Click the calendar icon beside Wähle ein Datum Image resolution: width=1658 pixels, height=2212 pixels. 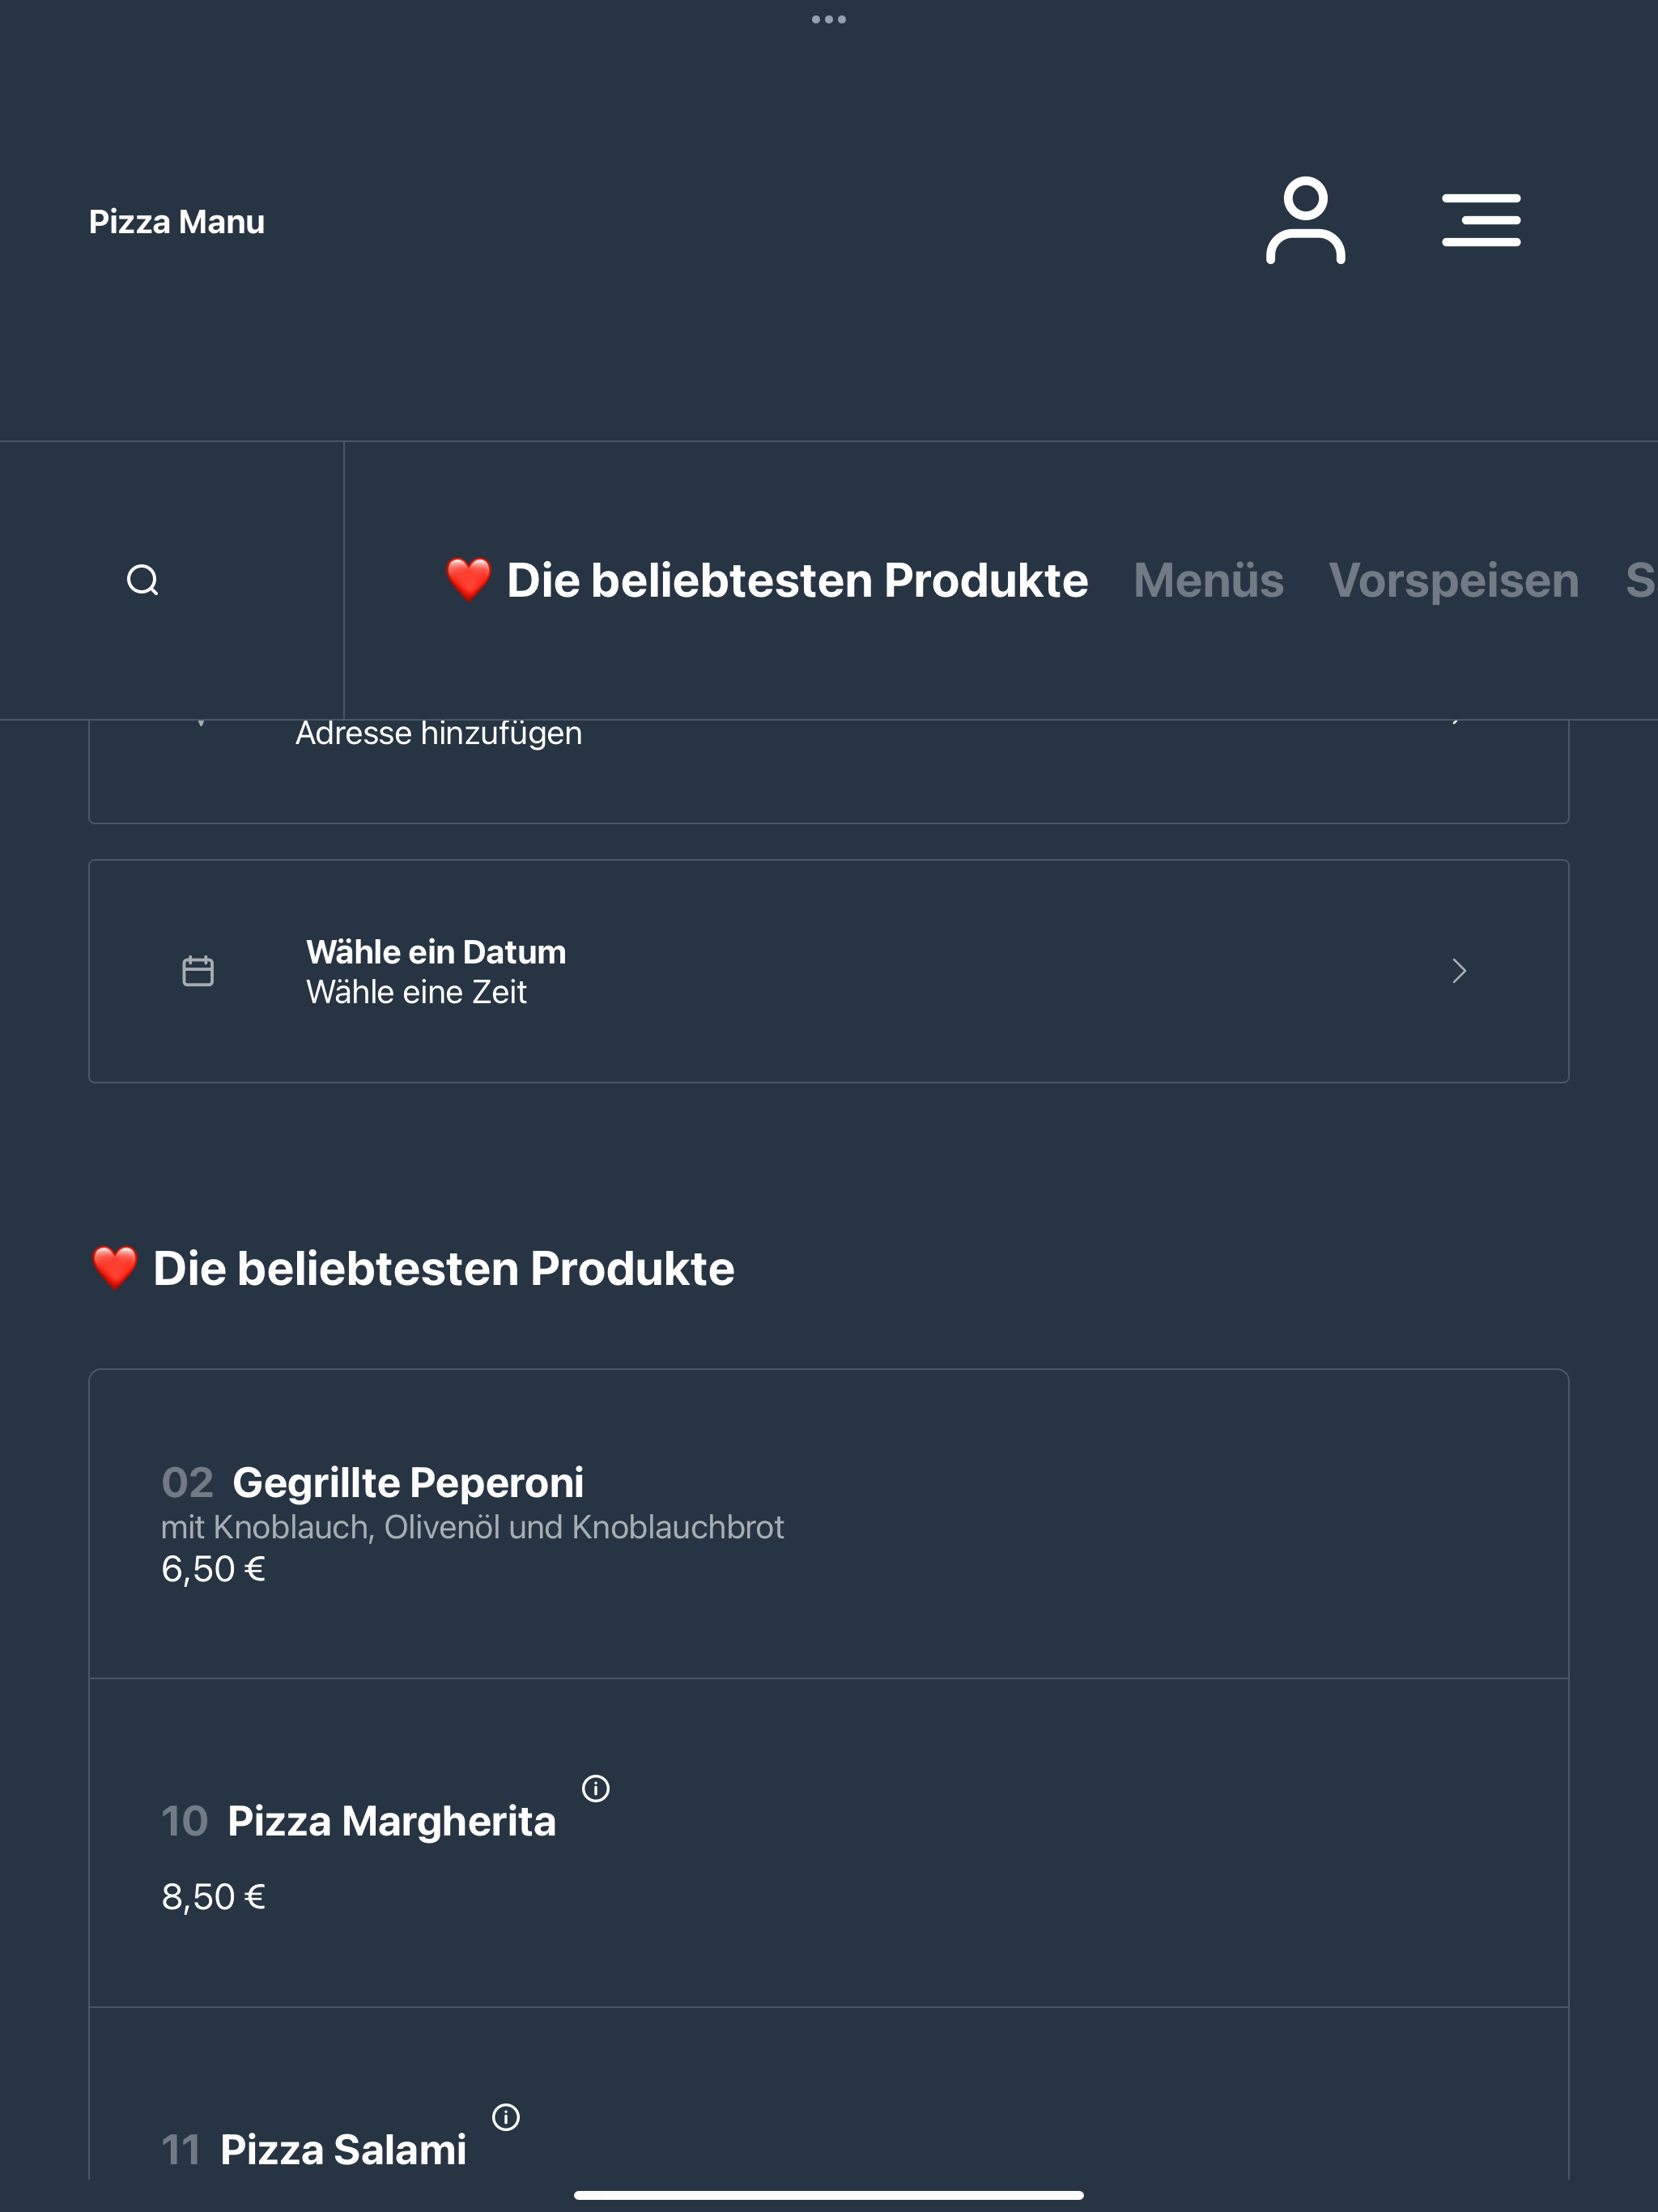click(x=198, y=971)
